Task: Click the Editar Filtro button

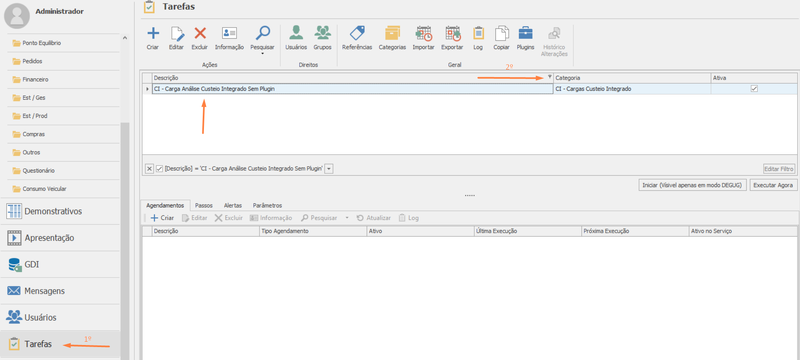Action: (779, 168)
